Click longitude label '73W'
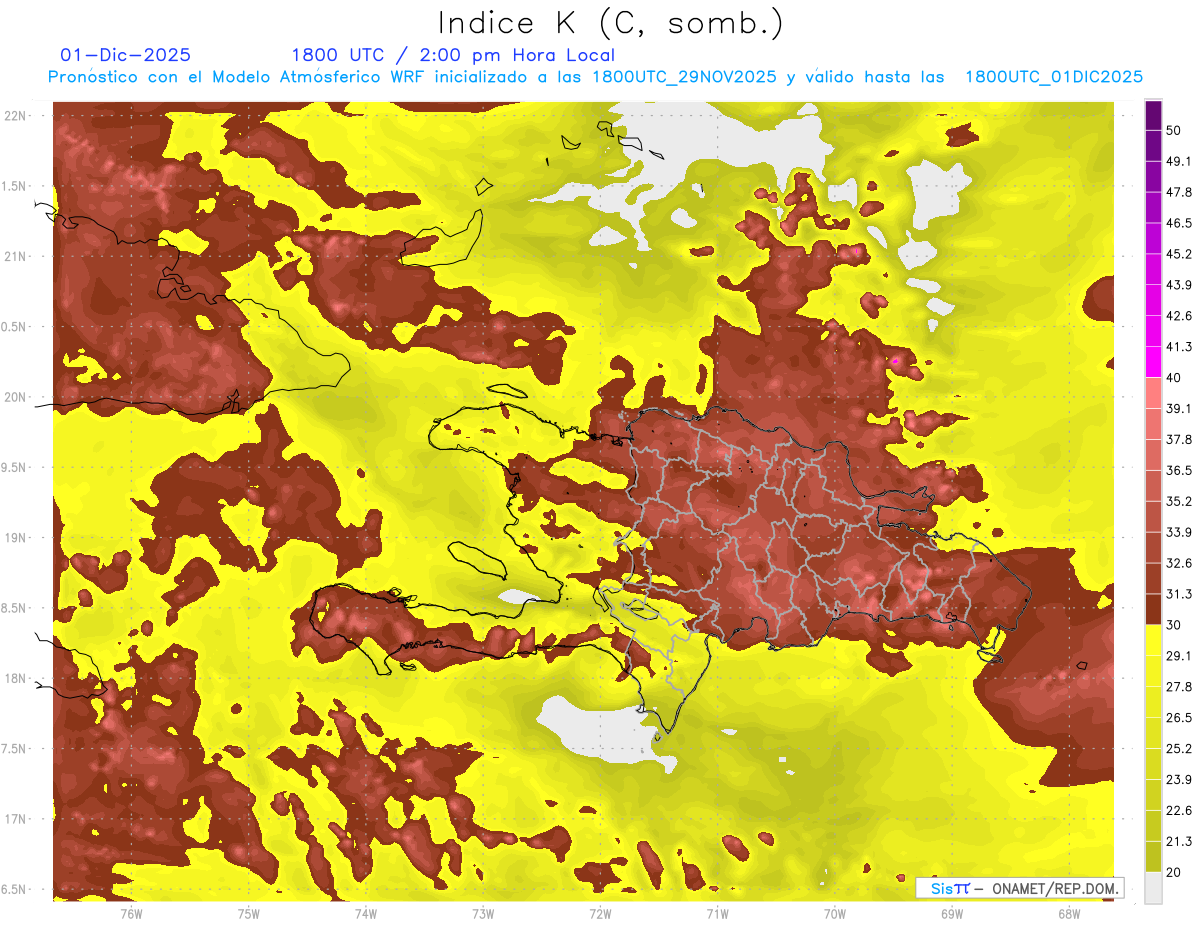This screenshot has width=1200, height=927. coord(483,913)
